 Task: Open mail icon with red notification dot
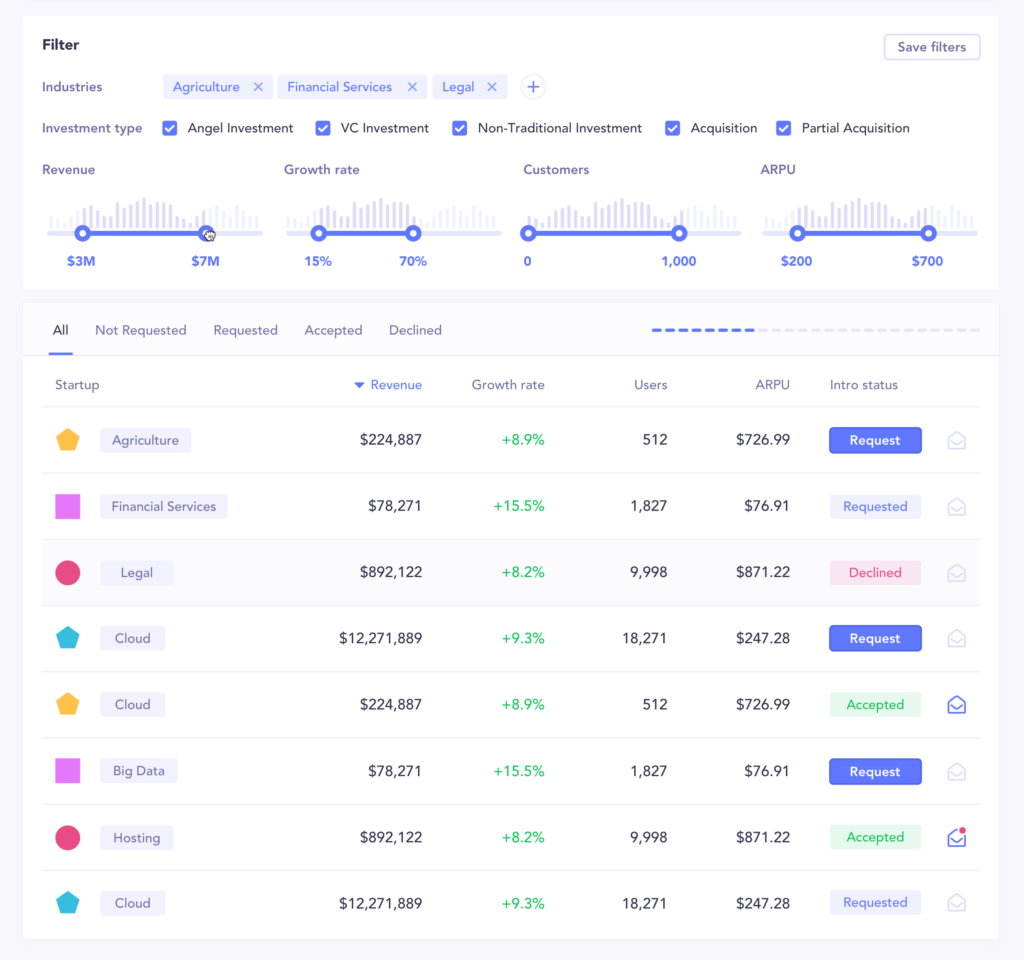956,838
